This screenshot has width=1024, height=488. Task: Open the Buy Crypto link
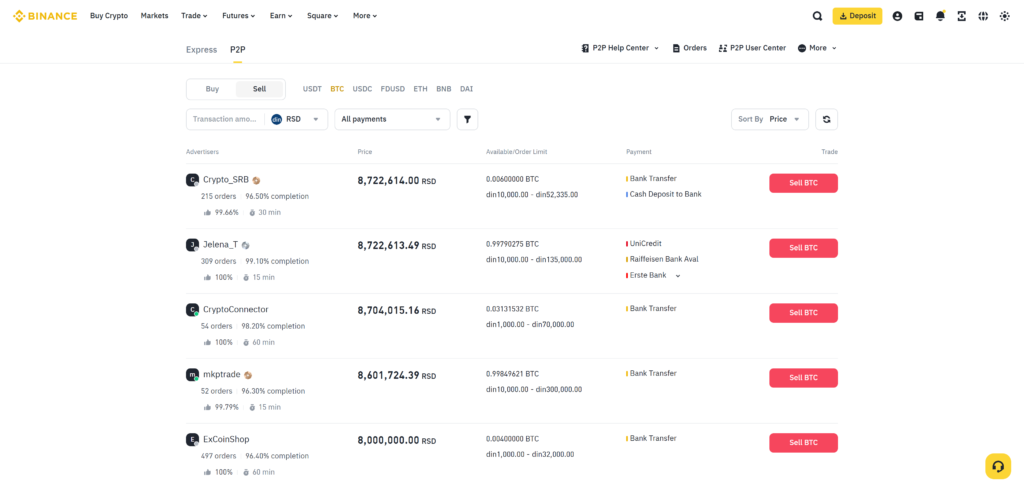109,16
